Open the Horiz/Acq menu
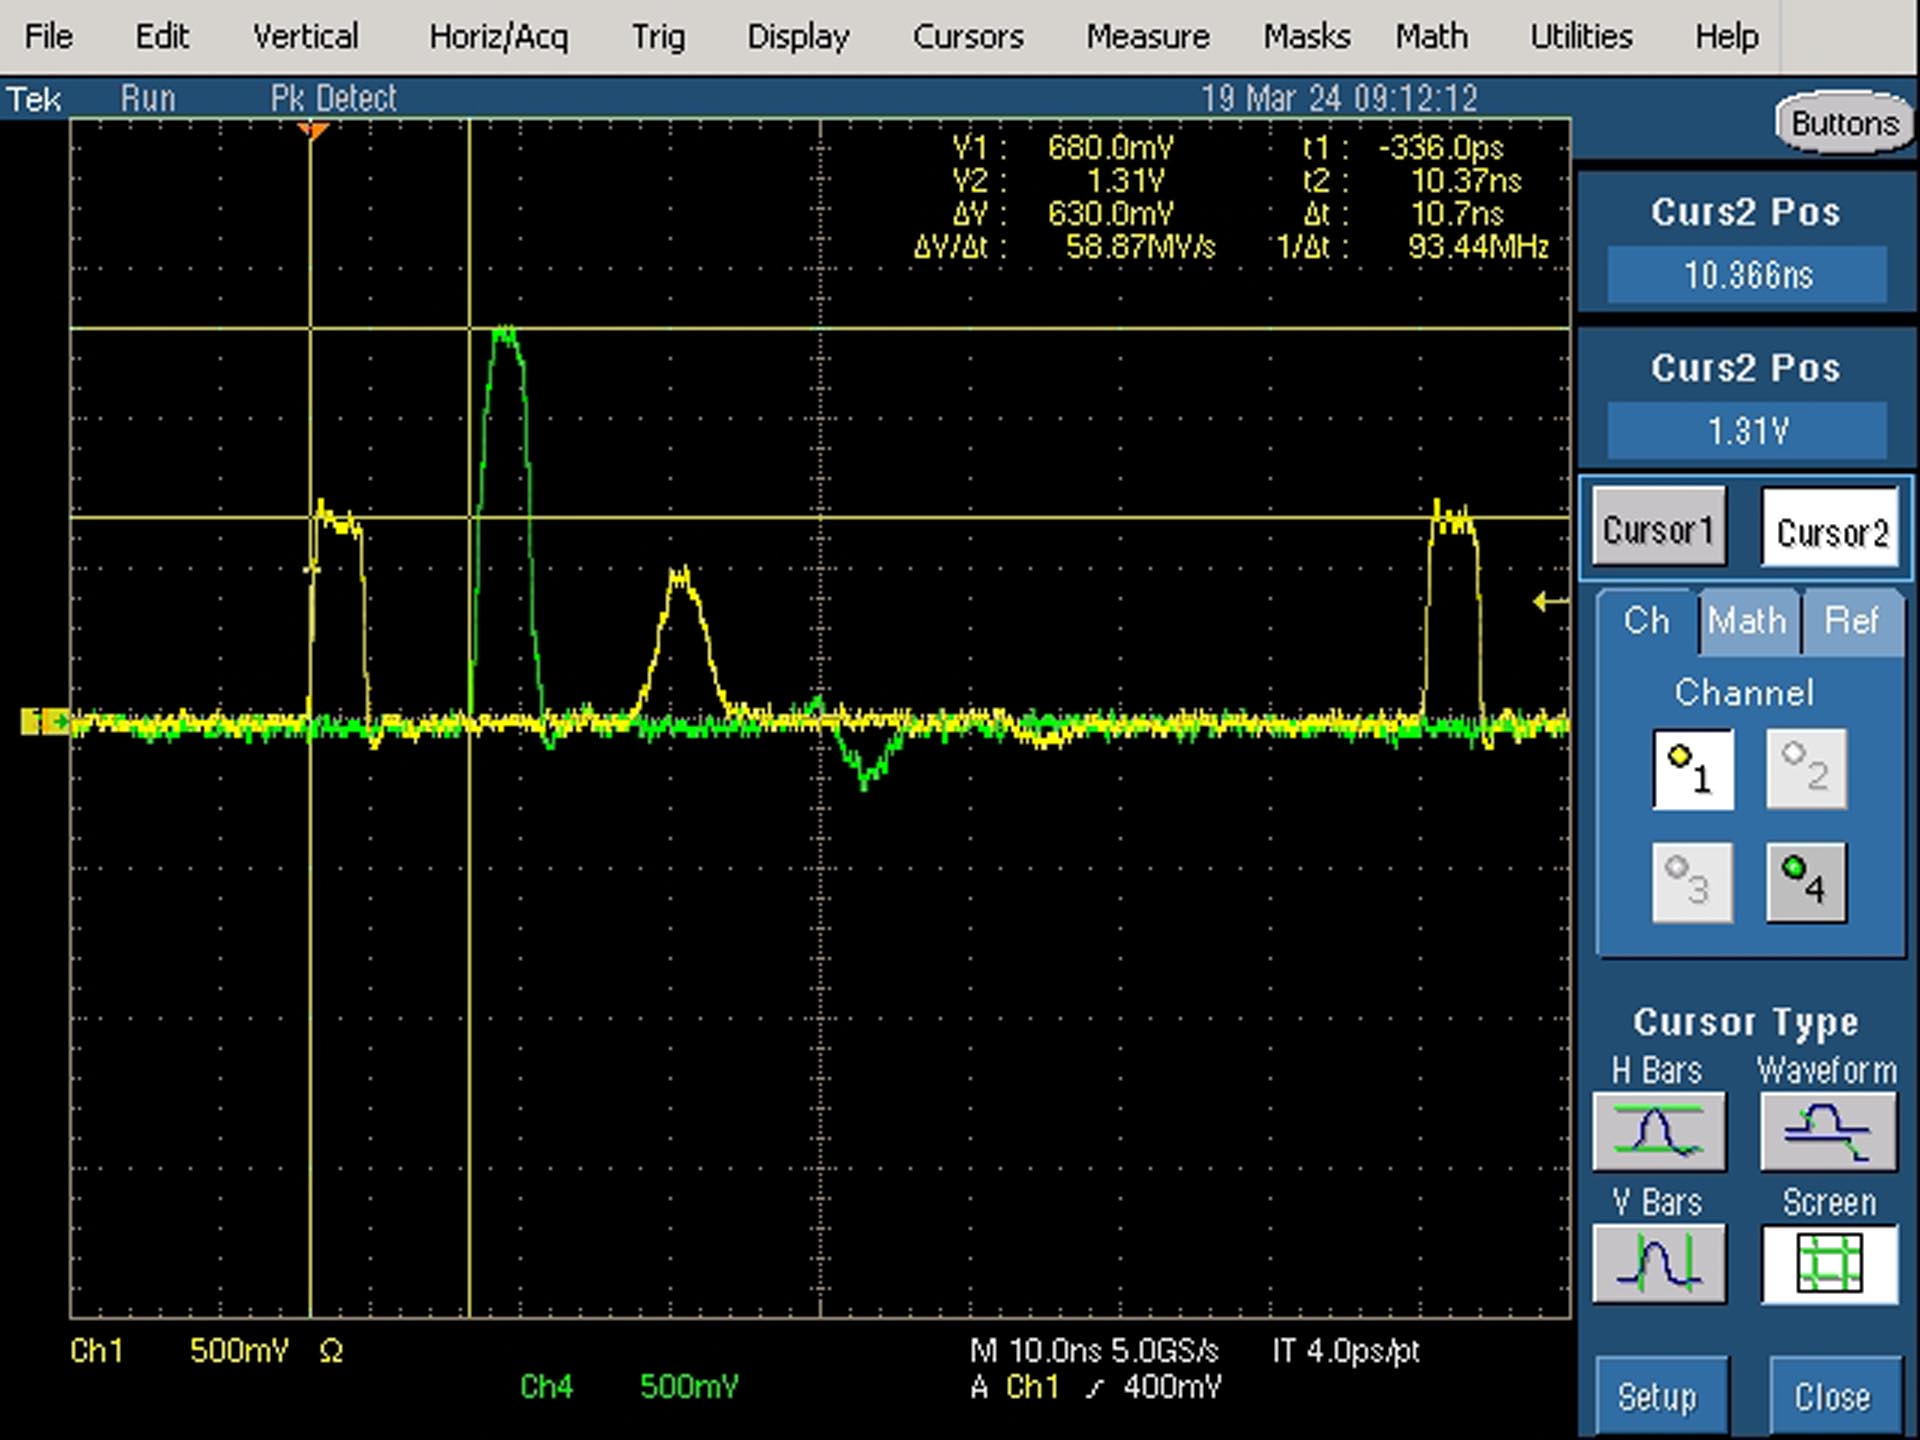This screenshot has width=1920, height=1440. (x=498, y=37)
